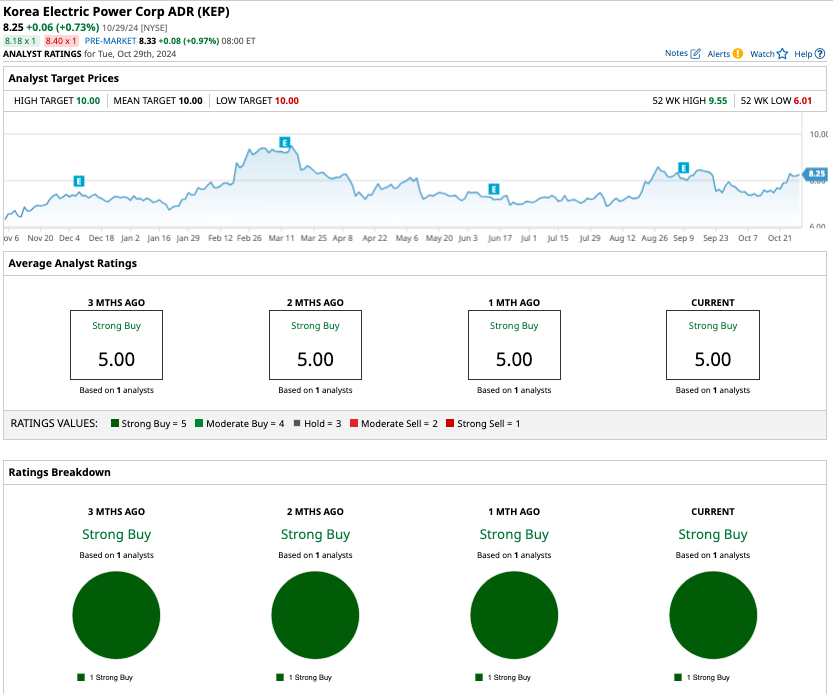This screenshot has width=833, height=694.
Task: Click the Watch star icon
Action: tap(782, 54)
